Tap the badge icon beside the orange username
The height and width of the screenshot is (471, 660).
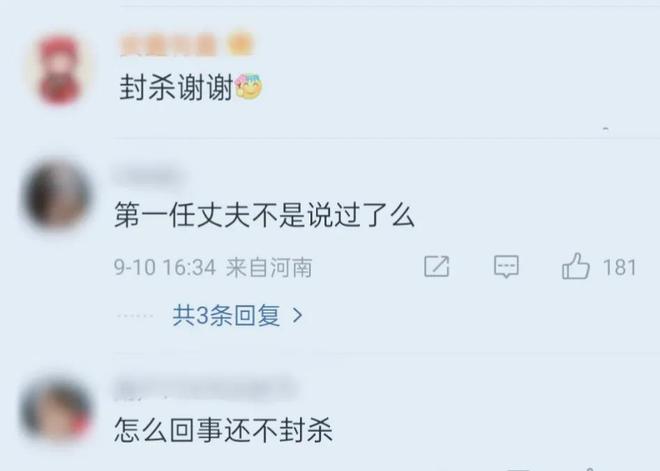[240, 45]
